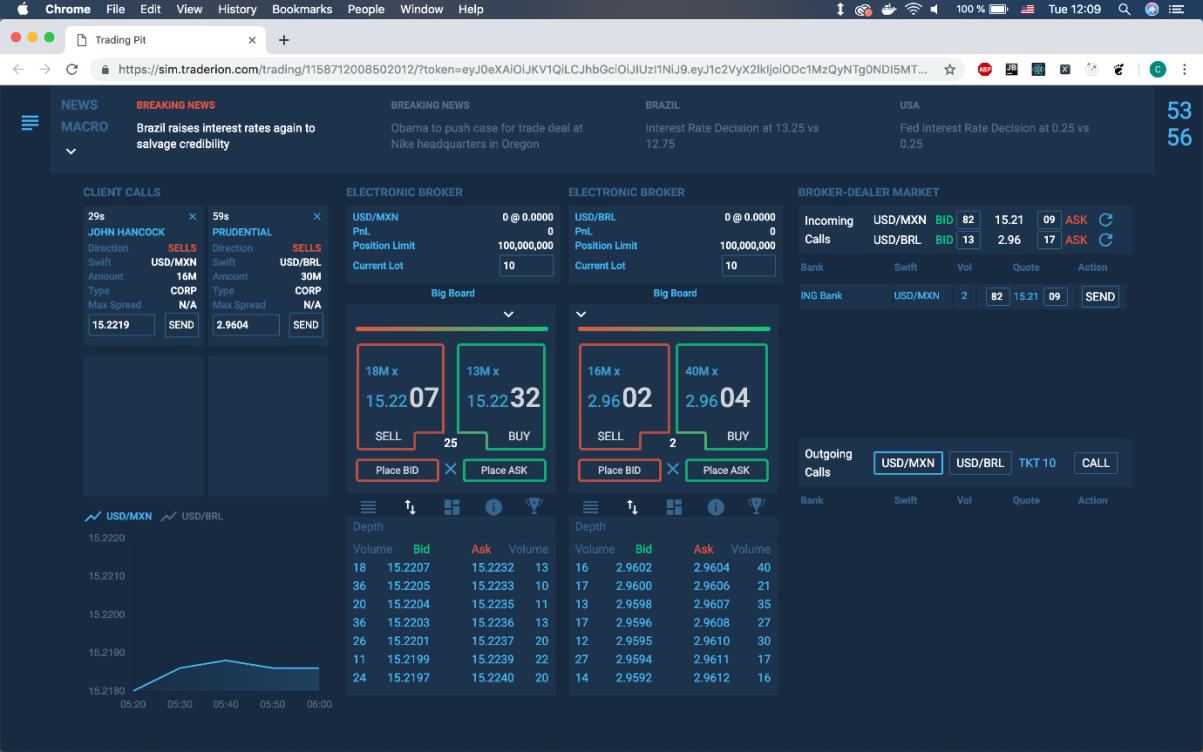
Task: Open trophy icon in USD/MXN broker
Action: click(x=534, y=507)
